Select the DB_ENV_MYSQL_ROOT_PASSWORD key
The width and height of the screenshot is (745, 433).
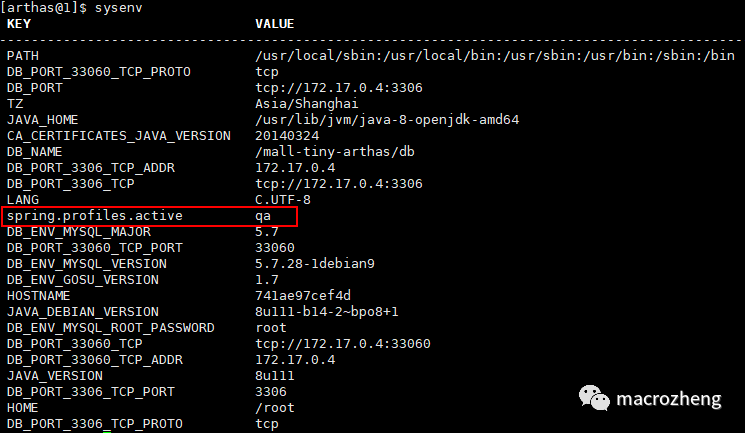(x=111, y=328)
